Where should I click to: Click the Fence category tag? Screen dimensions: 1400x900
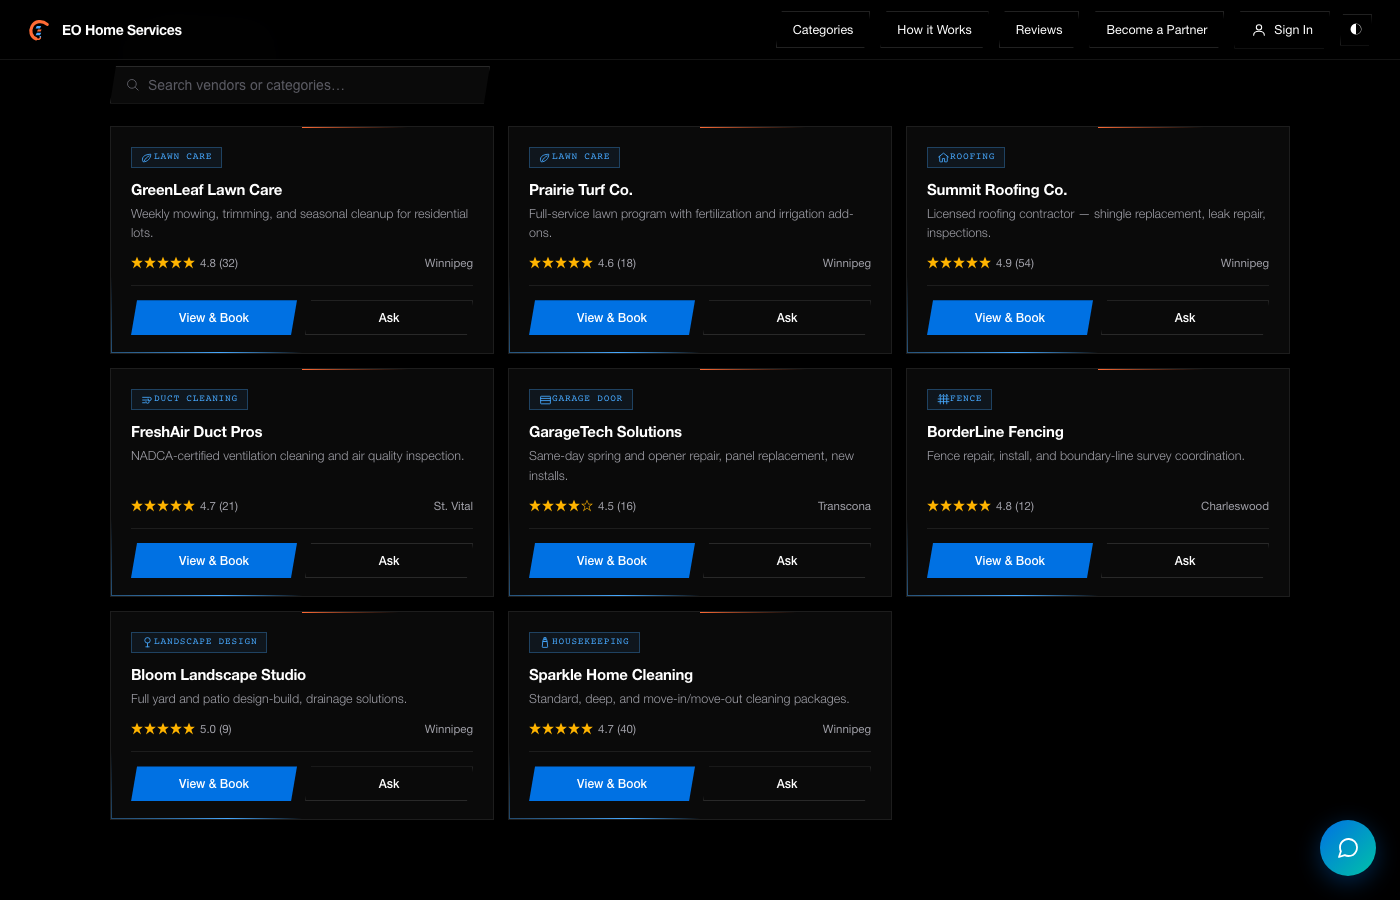coord(959,399)
